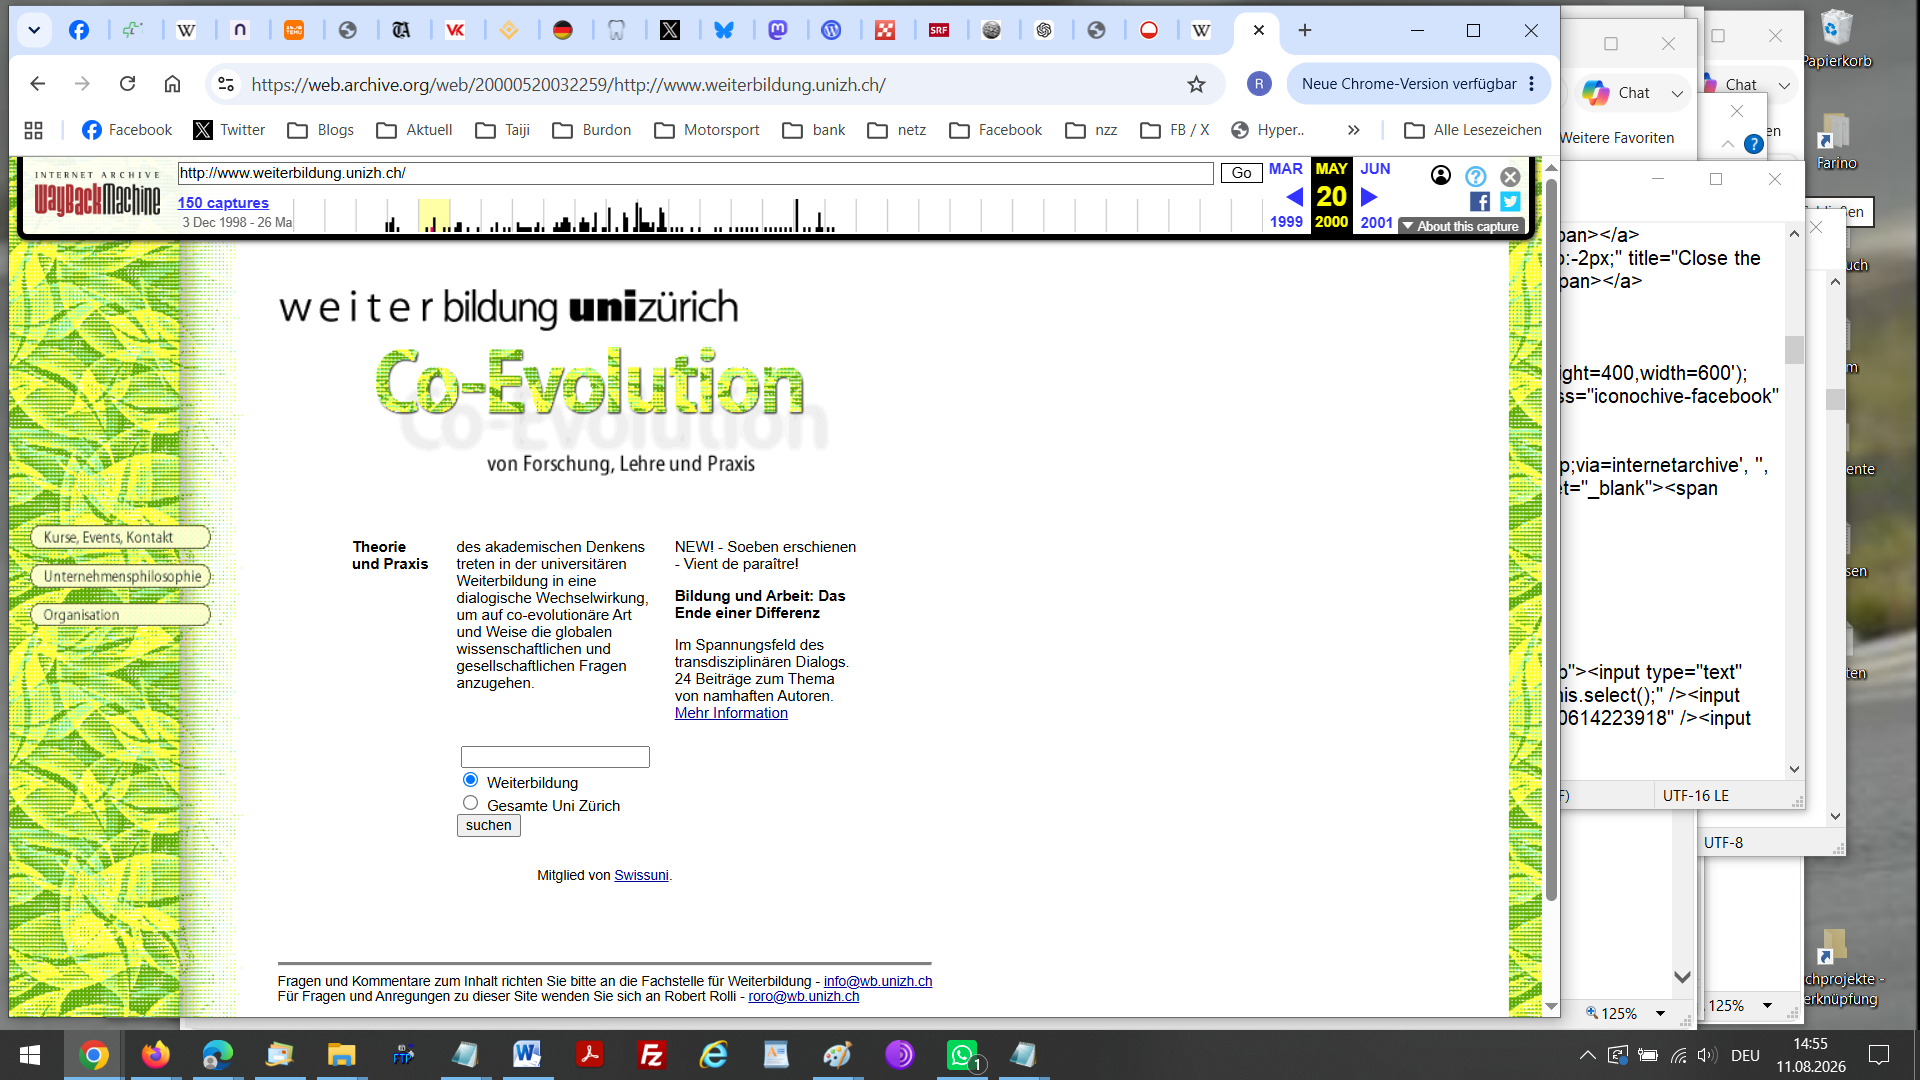Image resolution: width=1920 pixels, height=1080 pixels.
Task: Click the Wayback Machine URL field
Action: click(x=695, y=173)
